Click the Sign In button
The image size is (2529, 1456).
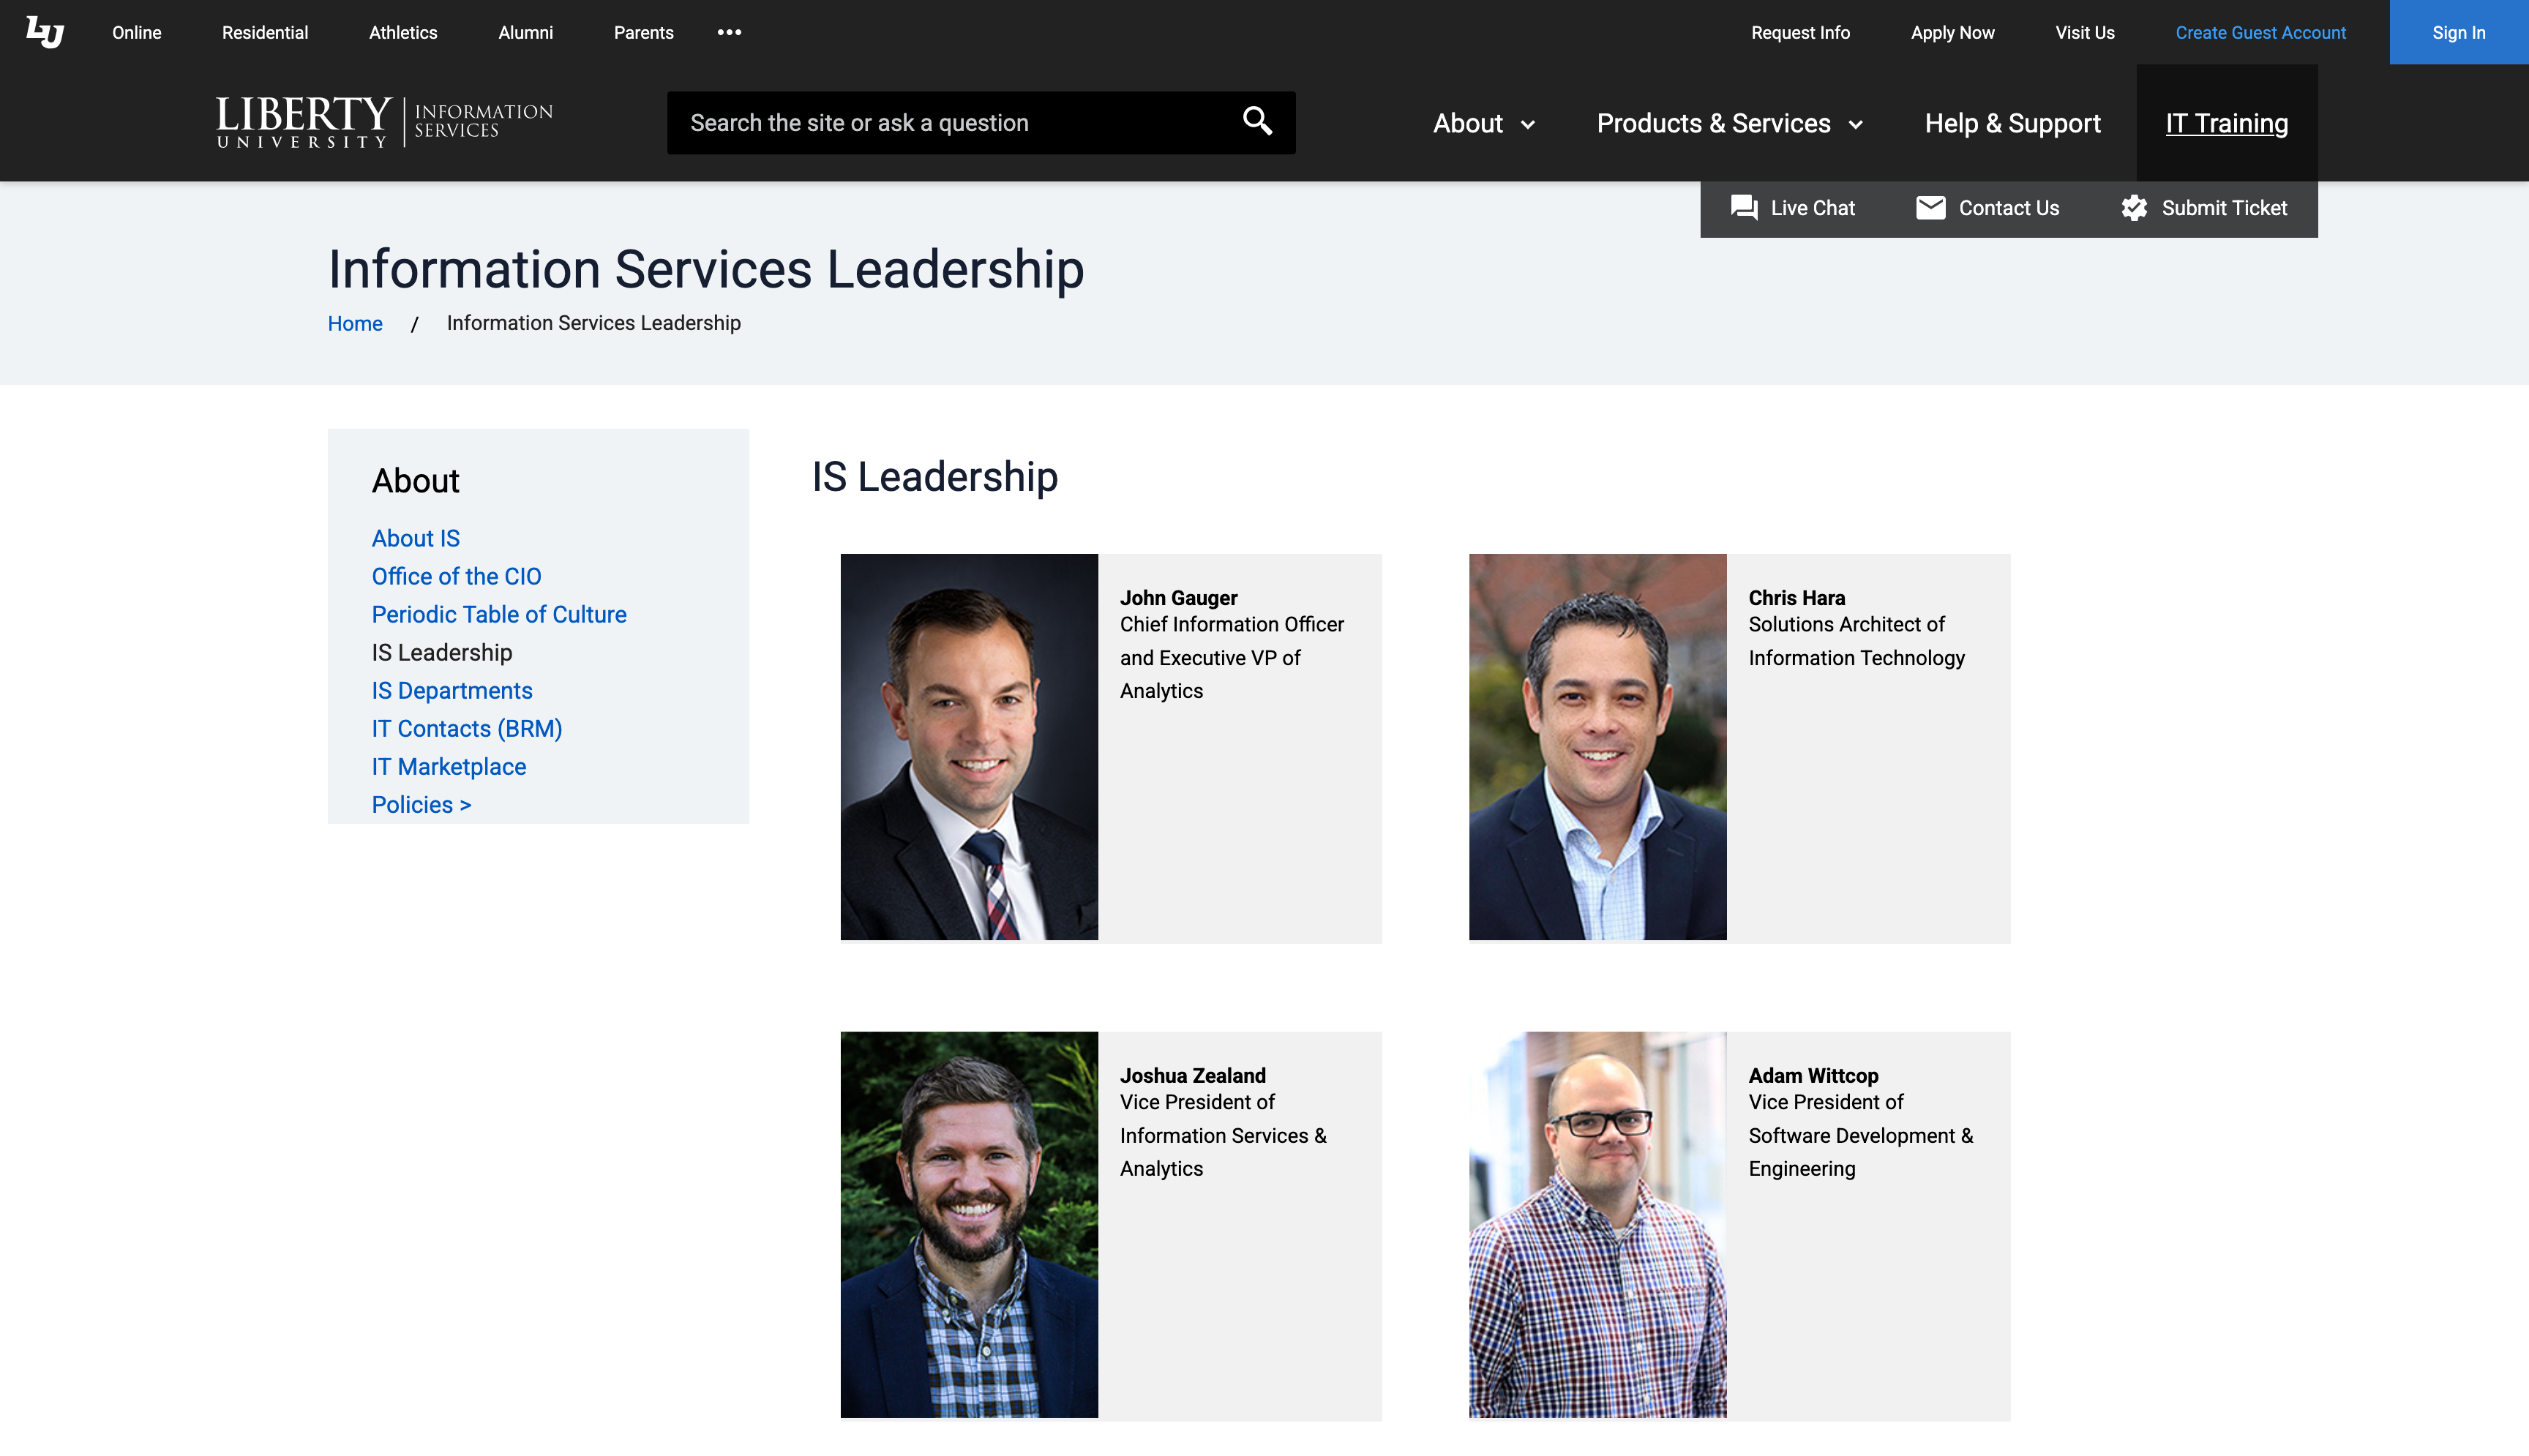click(x=2458, y=32)
